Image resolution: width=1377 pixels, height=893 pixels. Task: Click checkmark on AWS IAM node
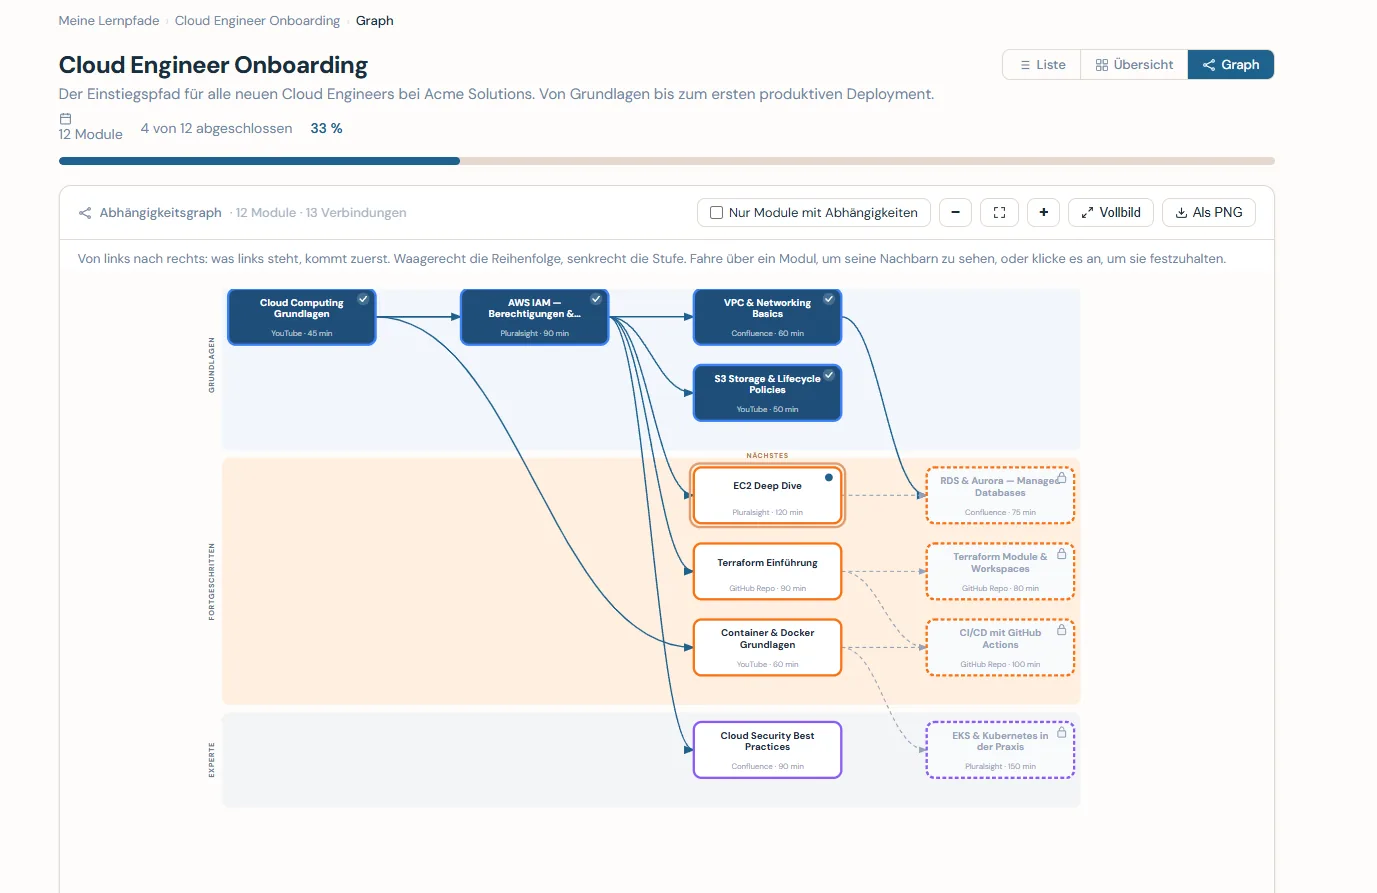(596, 299)
